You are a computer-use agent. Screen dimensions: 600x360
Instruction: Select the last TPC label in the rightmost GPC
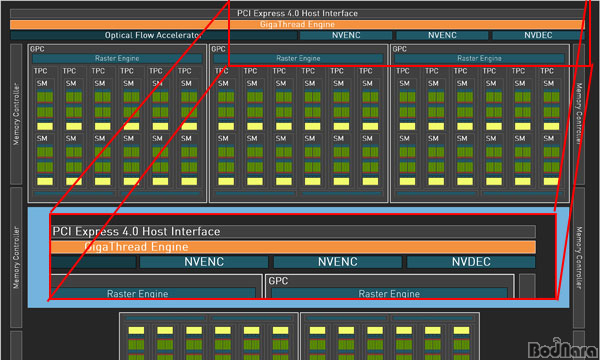pyautogui.click(x=547, y=71)
